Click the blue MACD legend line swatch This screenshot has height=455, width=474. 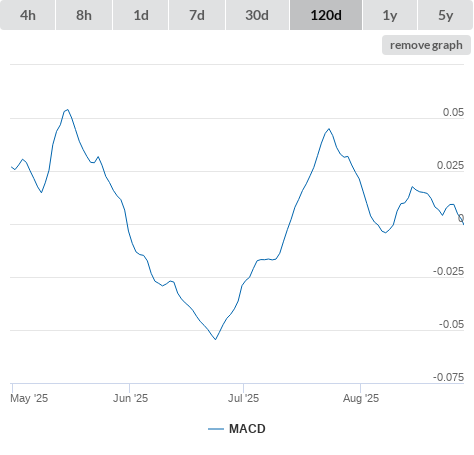(x=216, y=429)
